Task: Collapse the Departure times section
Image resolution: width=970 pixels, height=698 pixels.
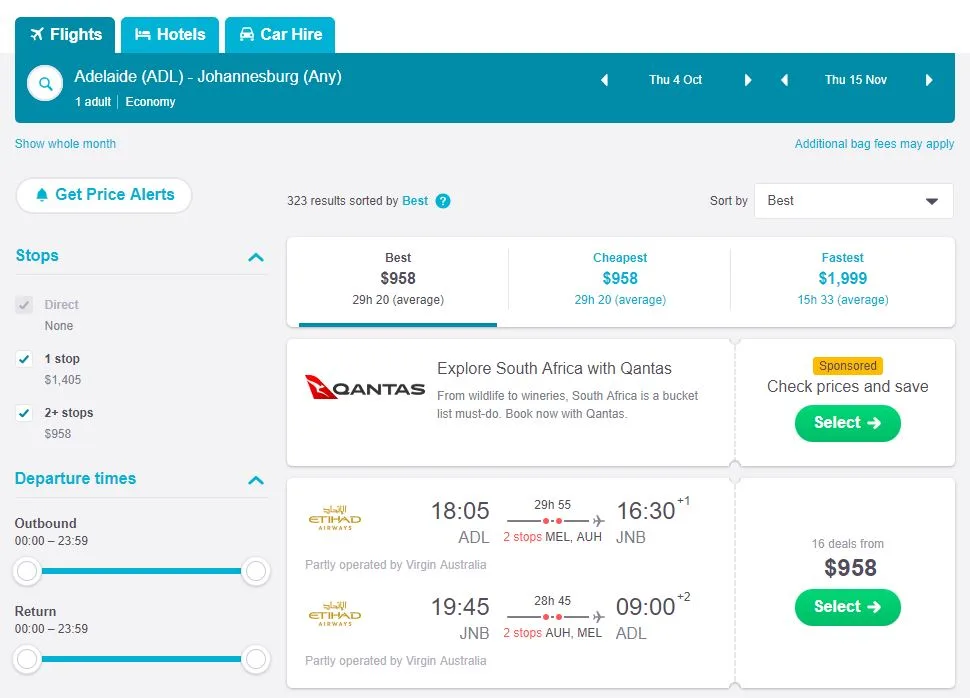Action: 256,480
